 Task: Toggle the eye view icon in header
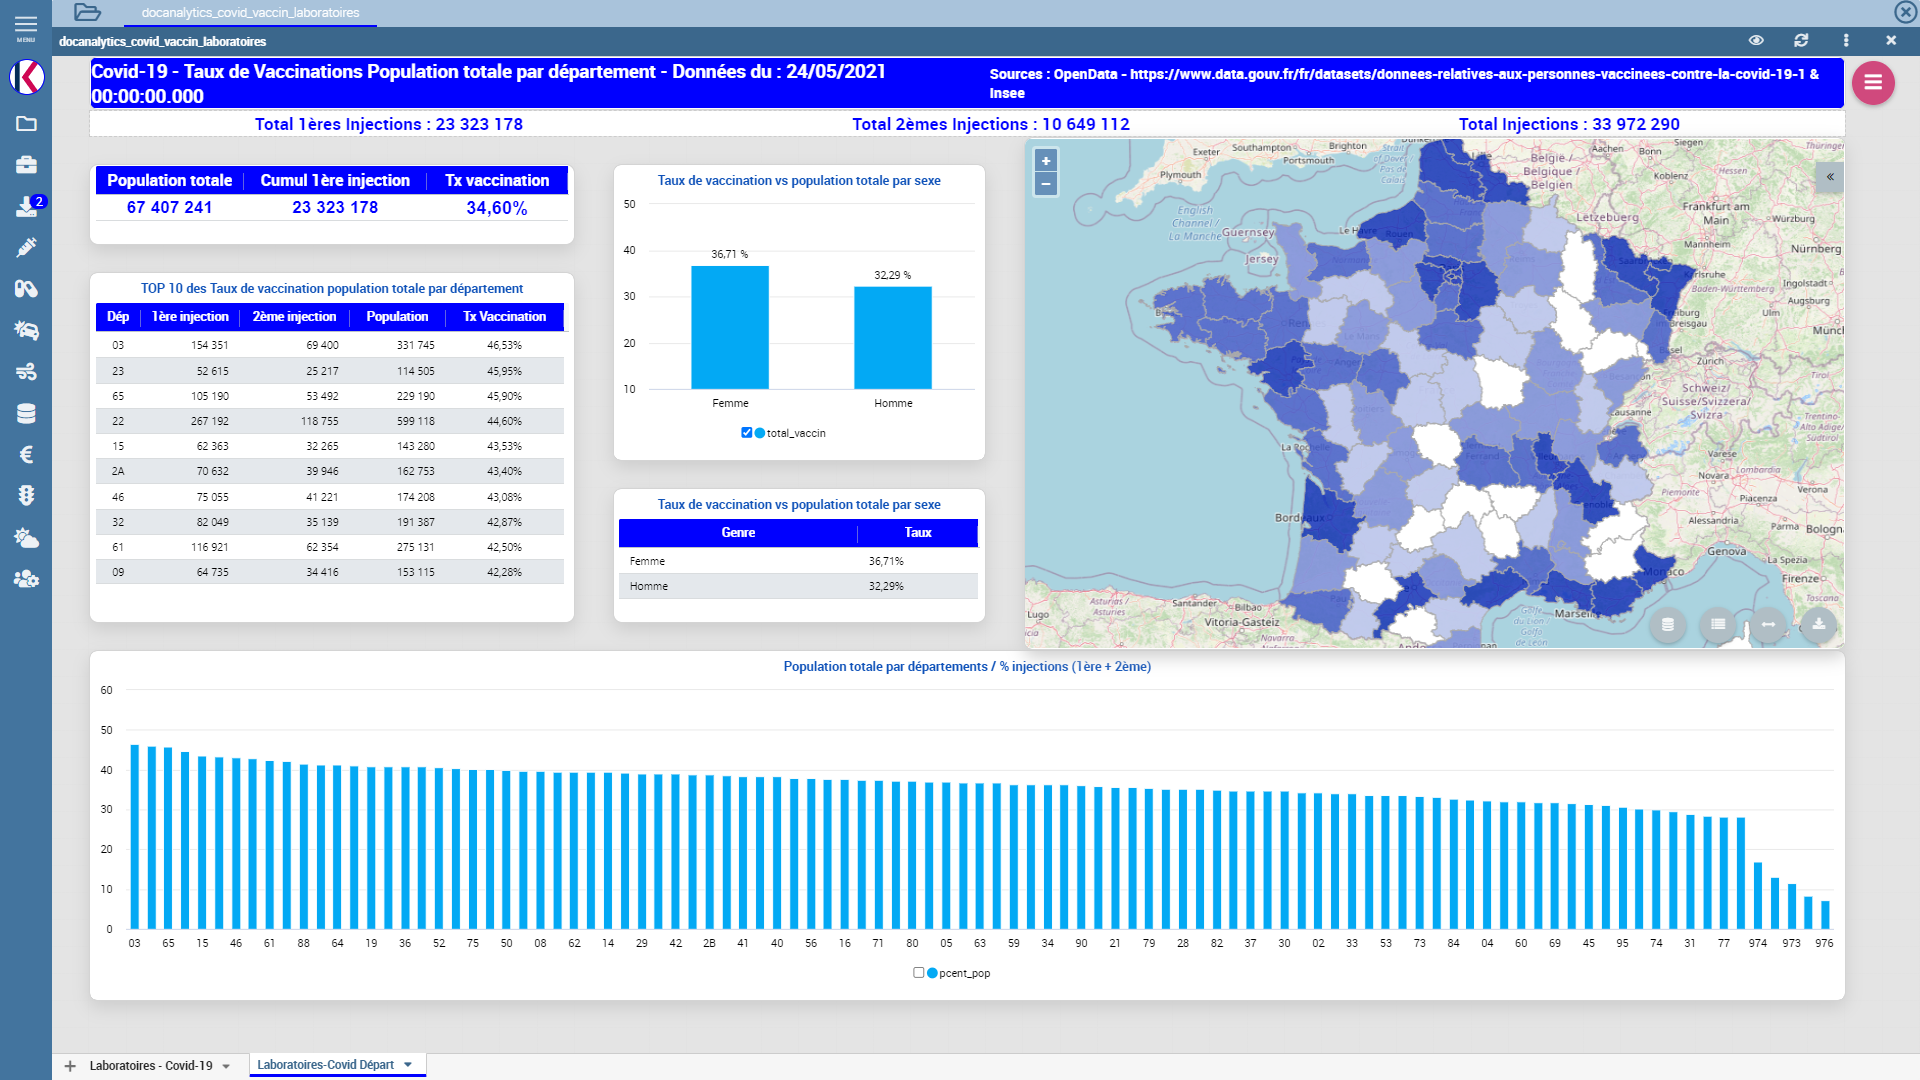tap(1756, 40)
